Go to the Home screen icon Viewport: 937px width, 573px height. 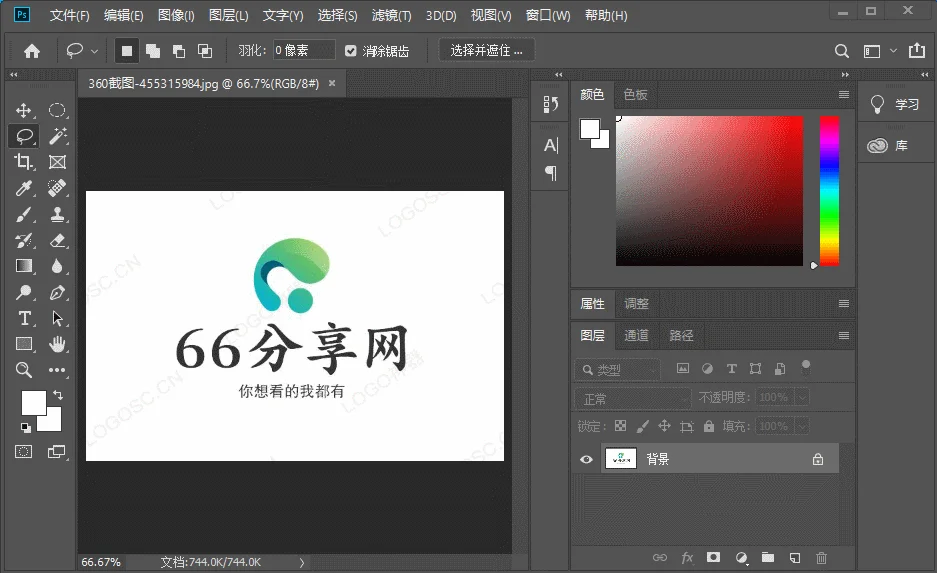click(32, 51)
